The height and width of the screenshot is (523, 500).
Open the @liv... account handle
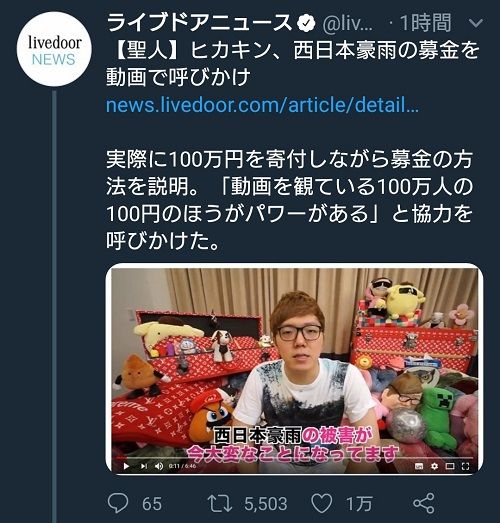(x=347, y=23)
